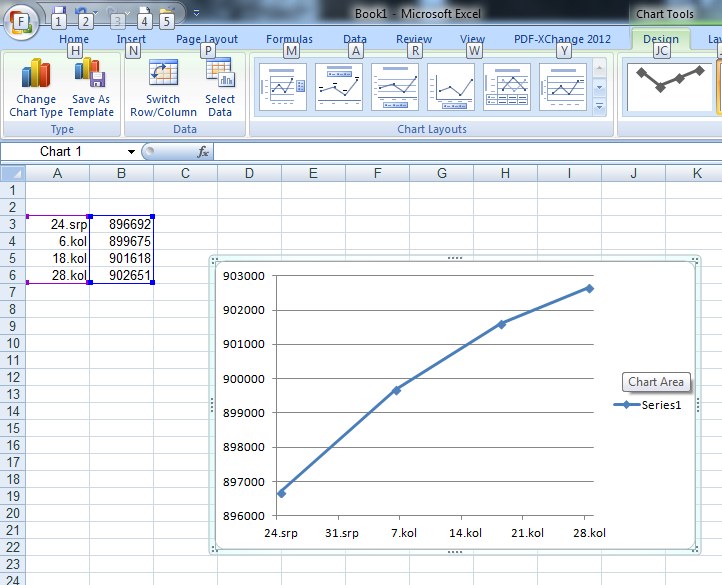Select cell containing 24.srp

pyautogui.click(x=58, y=224)
